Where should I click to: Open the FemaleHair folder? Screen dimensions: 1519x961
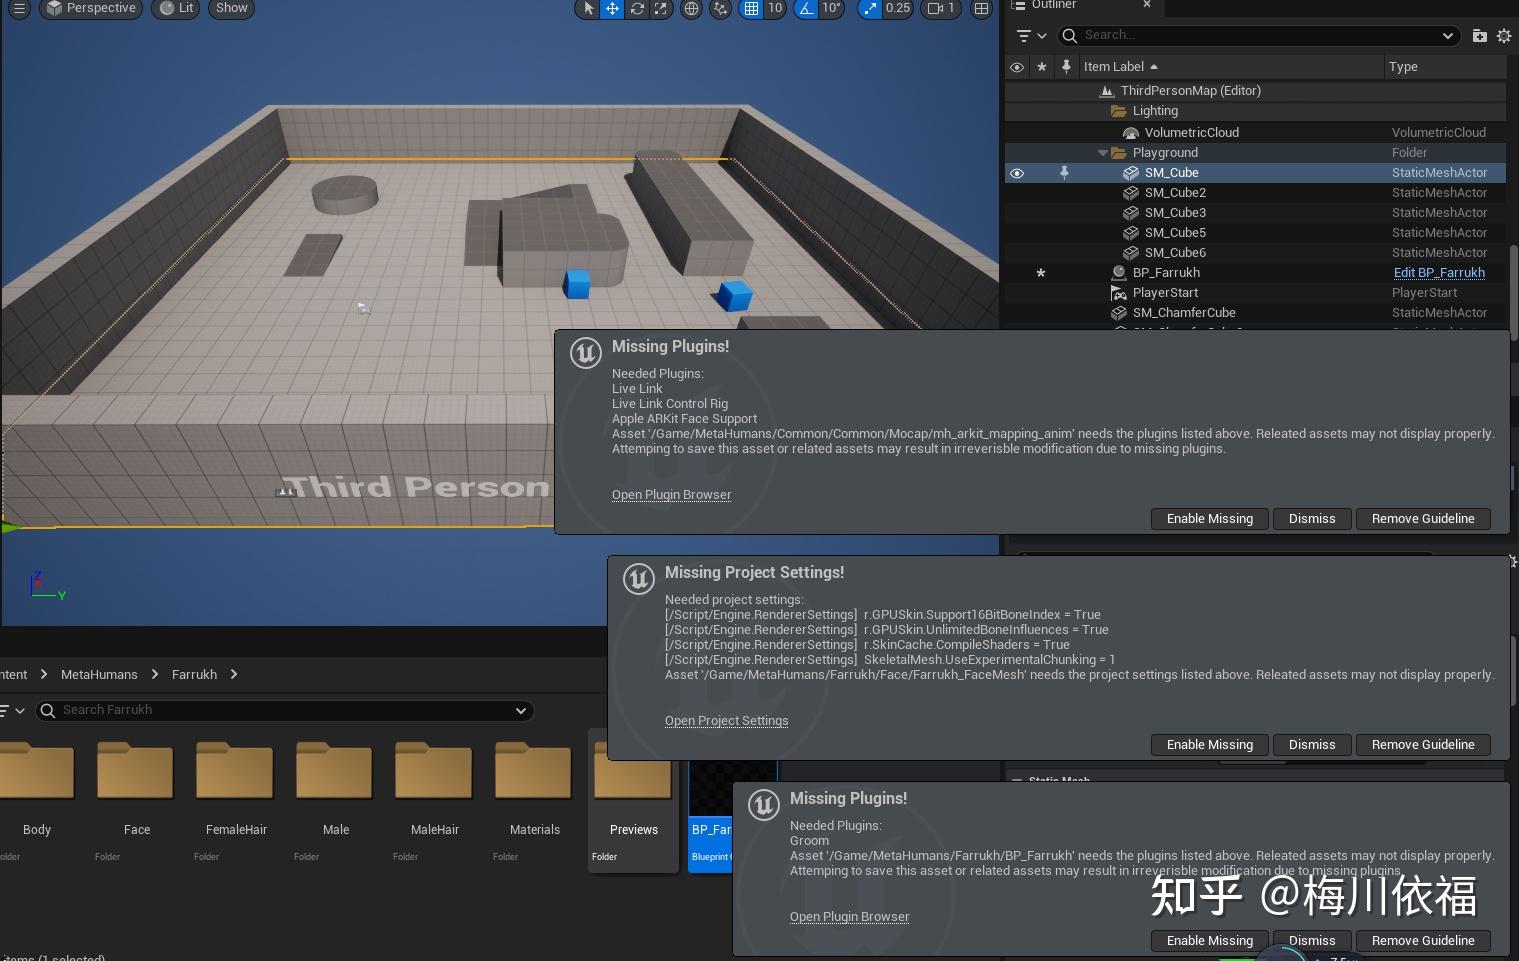point(236,800)
